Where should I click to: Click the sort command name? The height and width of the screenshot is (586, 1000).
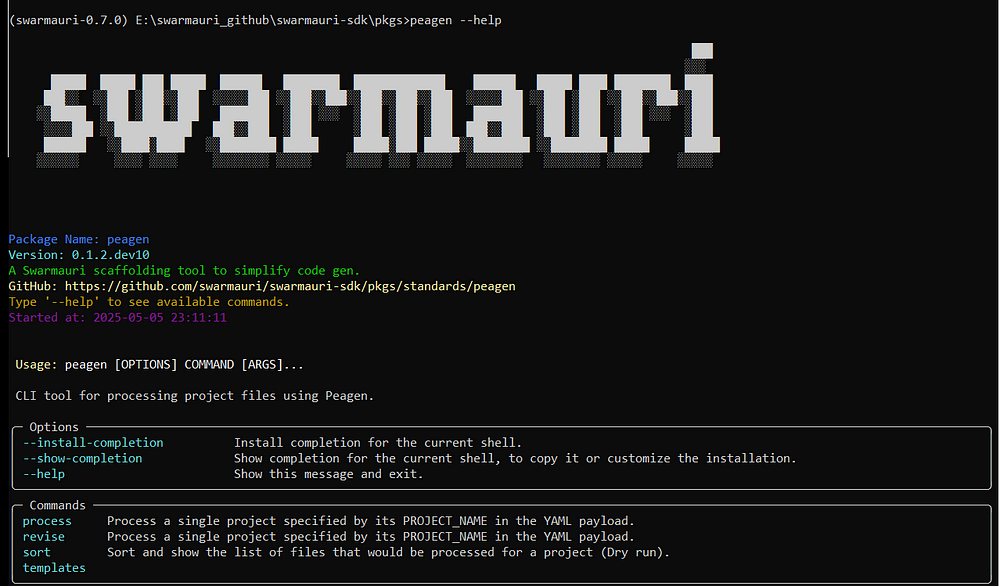(x=36, y=552)
